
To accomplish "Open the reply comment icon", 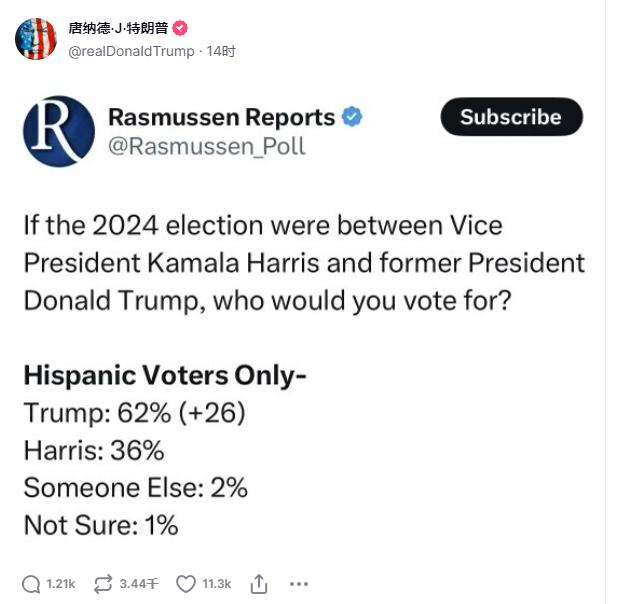I will pyautogui.click(x=31, y=584).
